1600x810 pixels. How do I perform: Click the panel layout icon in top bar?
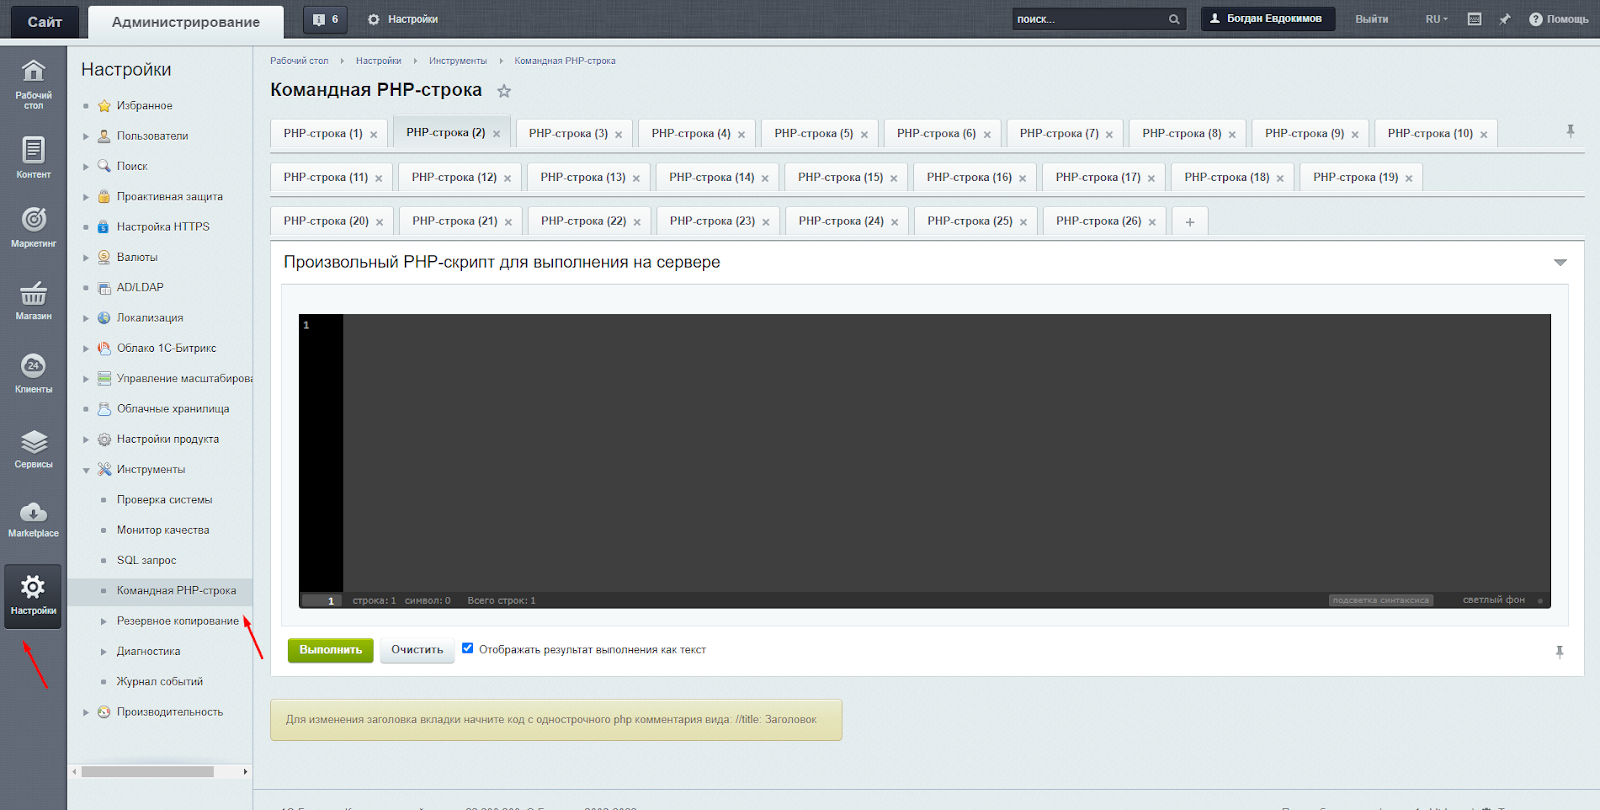click(1474, 19)
